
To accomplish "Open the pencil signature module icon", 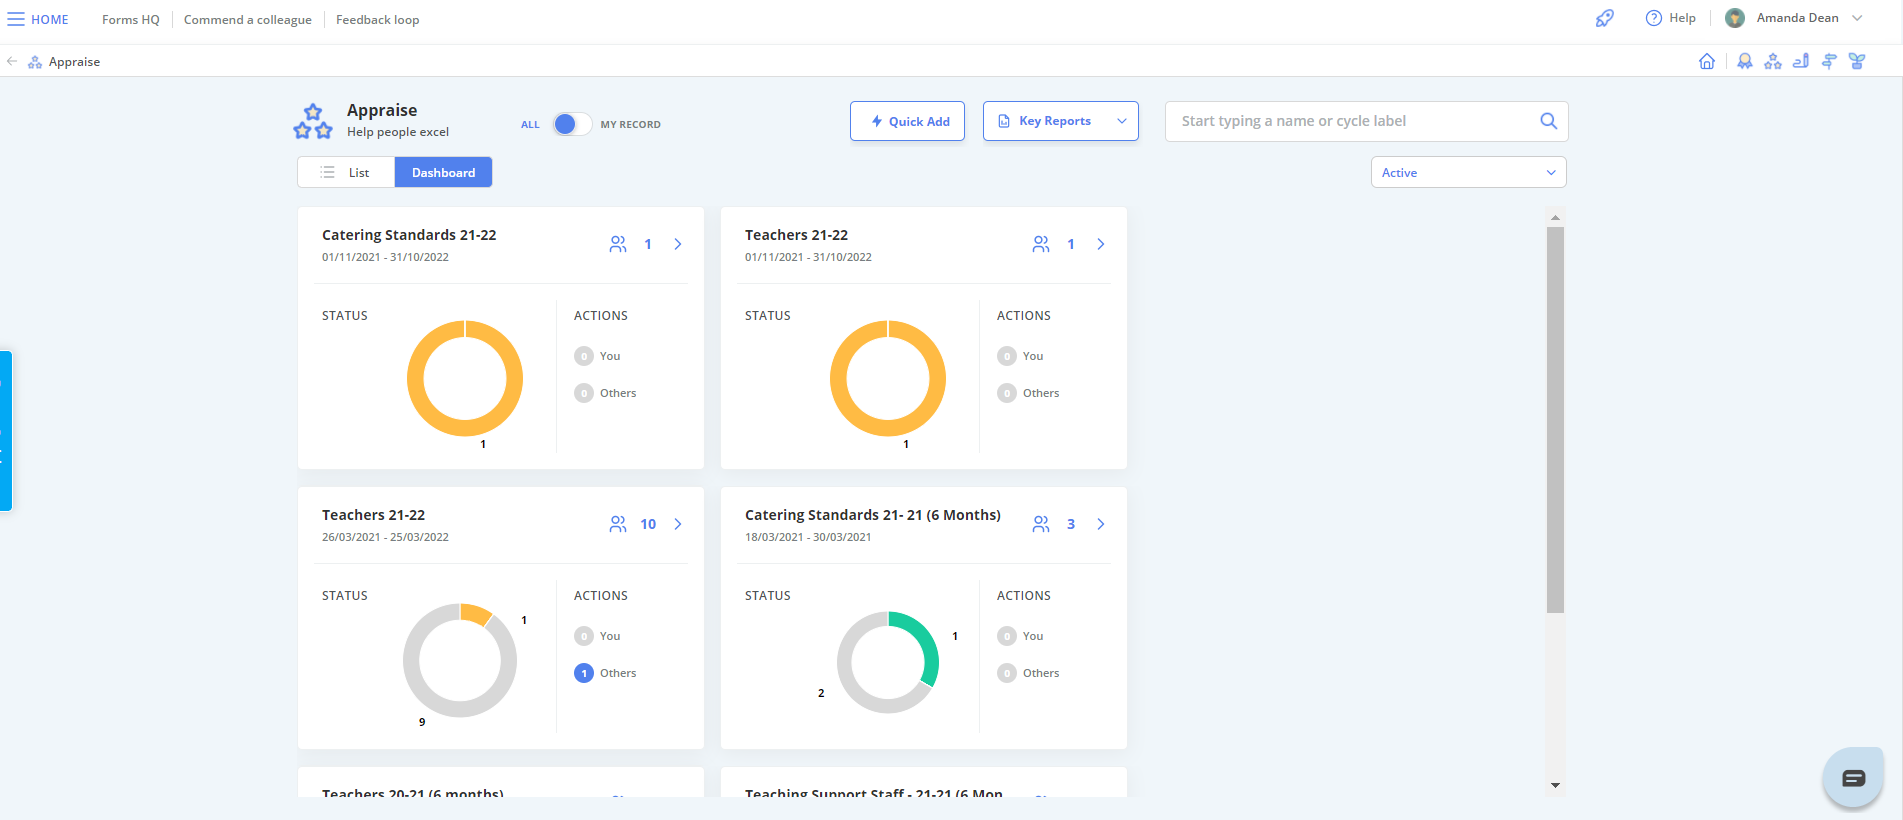I will (1801, 61).
